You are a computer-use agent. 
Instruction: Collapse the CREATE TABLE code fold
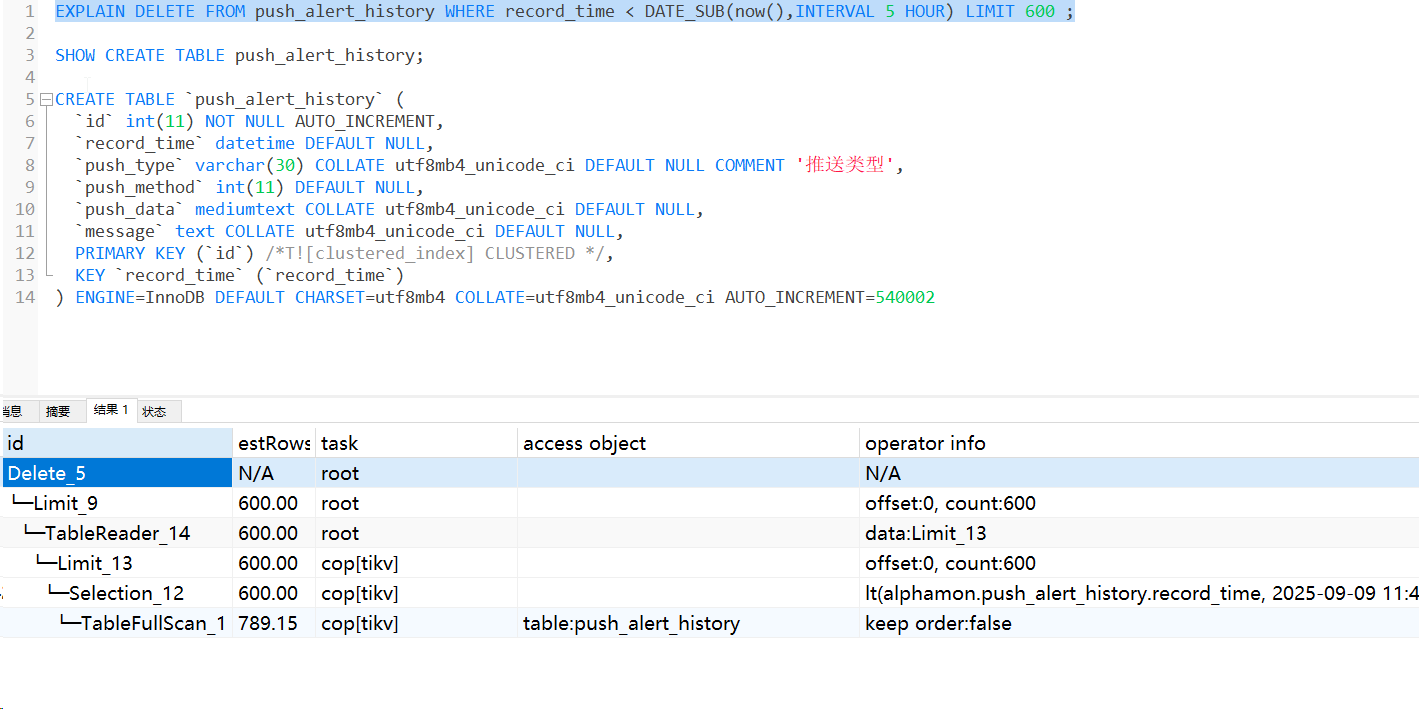pos(46,100)
